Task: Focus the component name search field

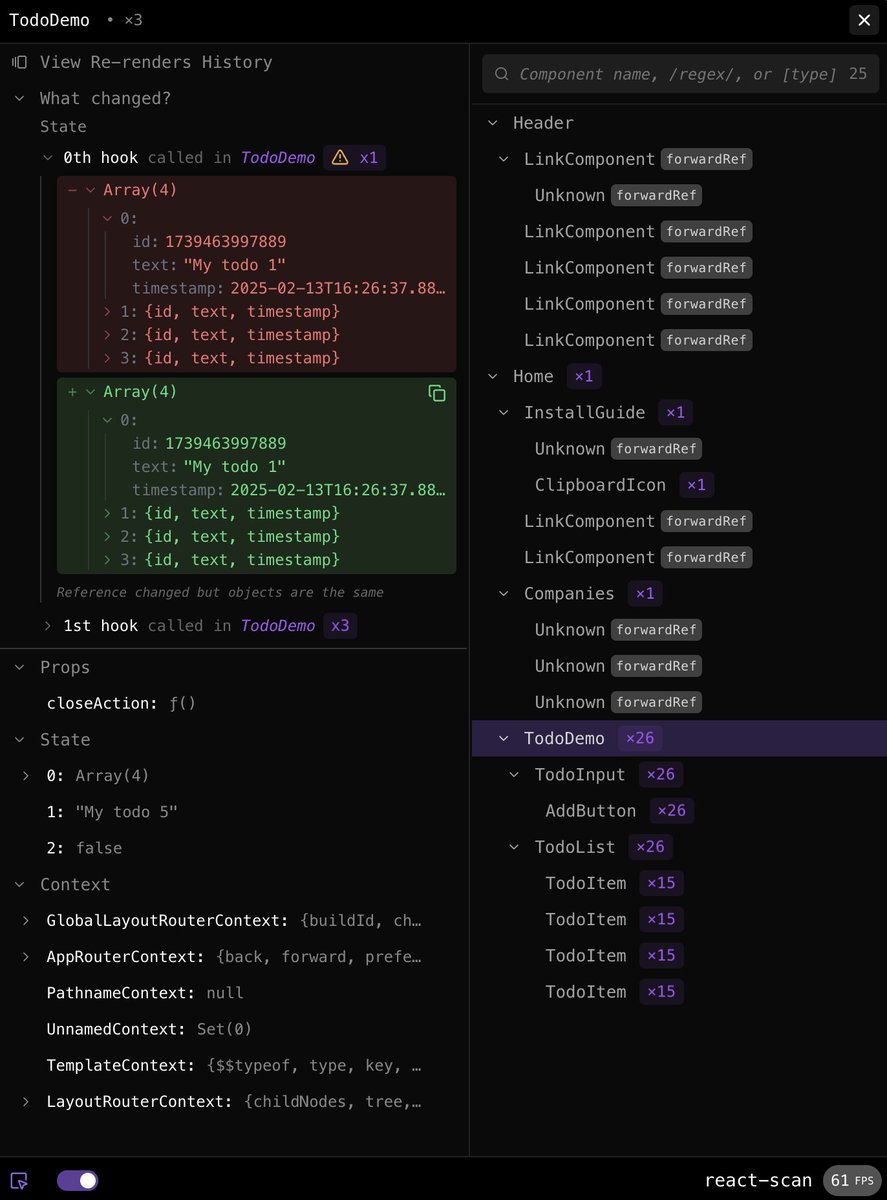Action: (x=678, y=74)
